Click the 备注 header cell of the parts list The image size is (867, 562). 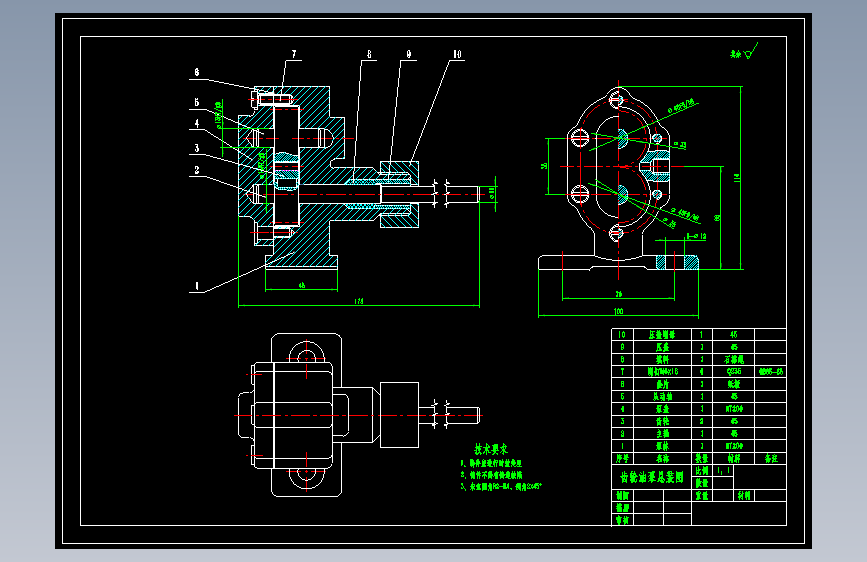pyautogui.click(x=770, y=459)
